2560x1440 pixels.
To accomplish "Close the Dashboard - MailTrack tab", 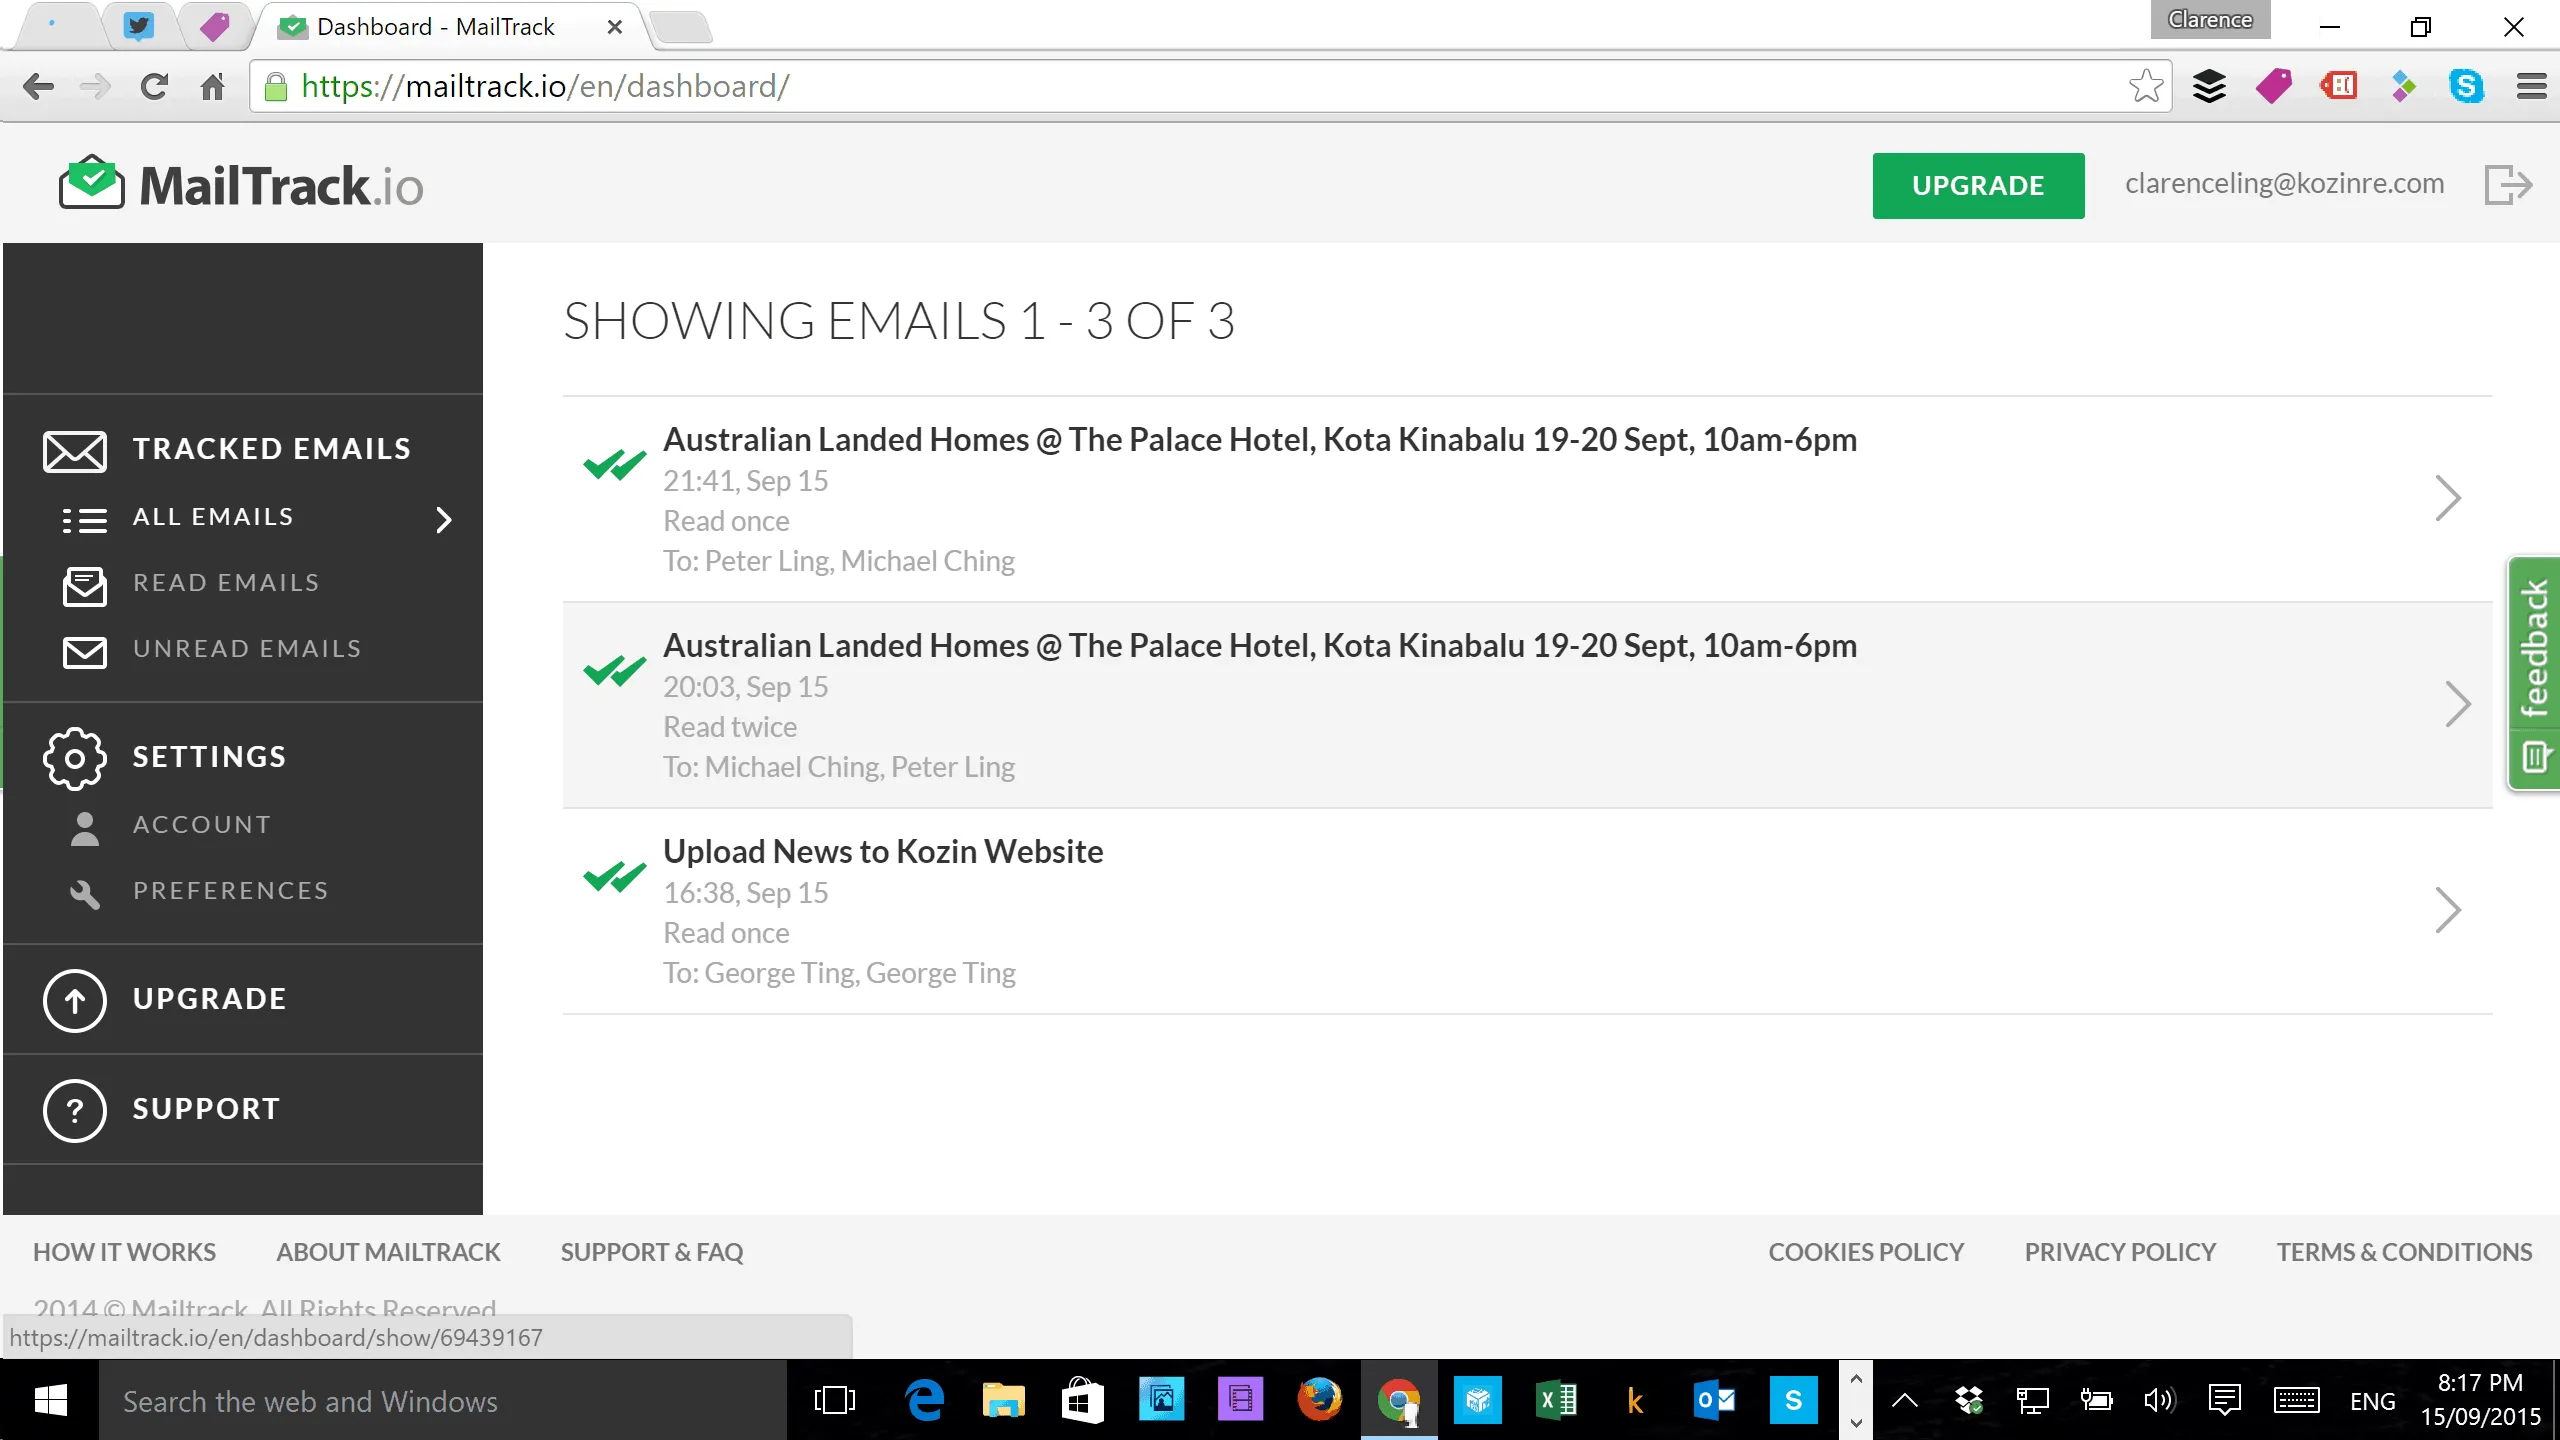I will coord(615,27).
